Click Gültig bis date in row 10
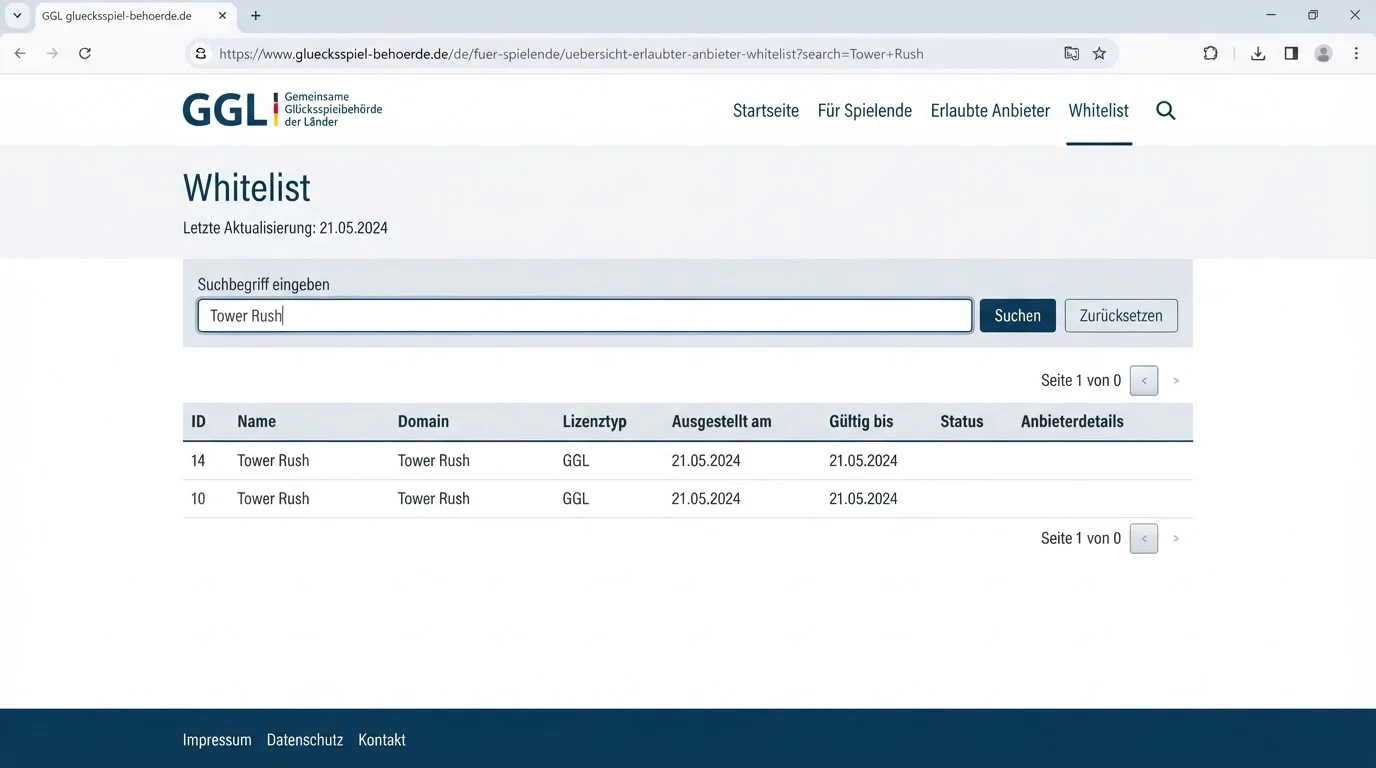This screenshot has height=768, width=1376. point(863,499)
